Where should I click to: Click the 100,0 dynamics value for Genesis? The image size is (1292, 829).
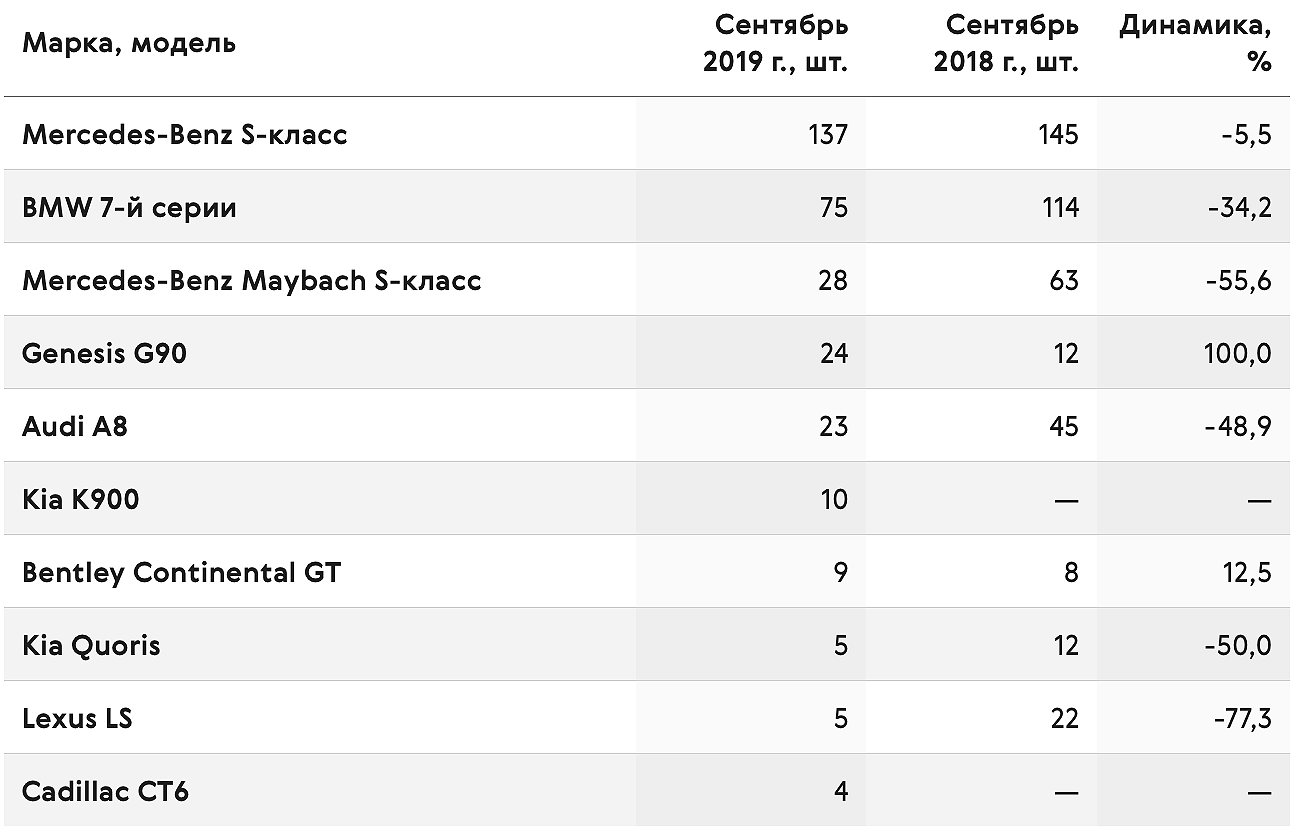(1238, 353)
